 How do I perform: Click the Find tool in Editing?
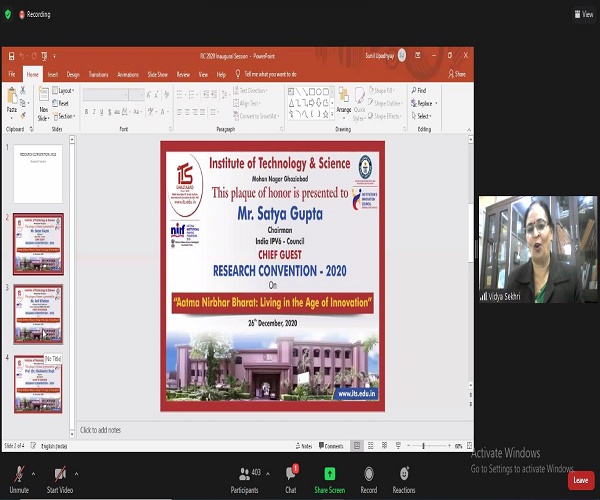click(419, 90)
